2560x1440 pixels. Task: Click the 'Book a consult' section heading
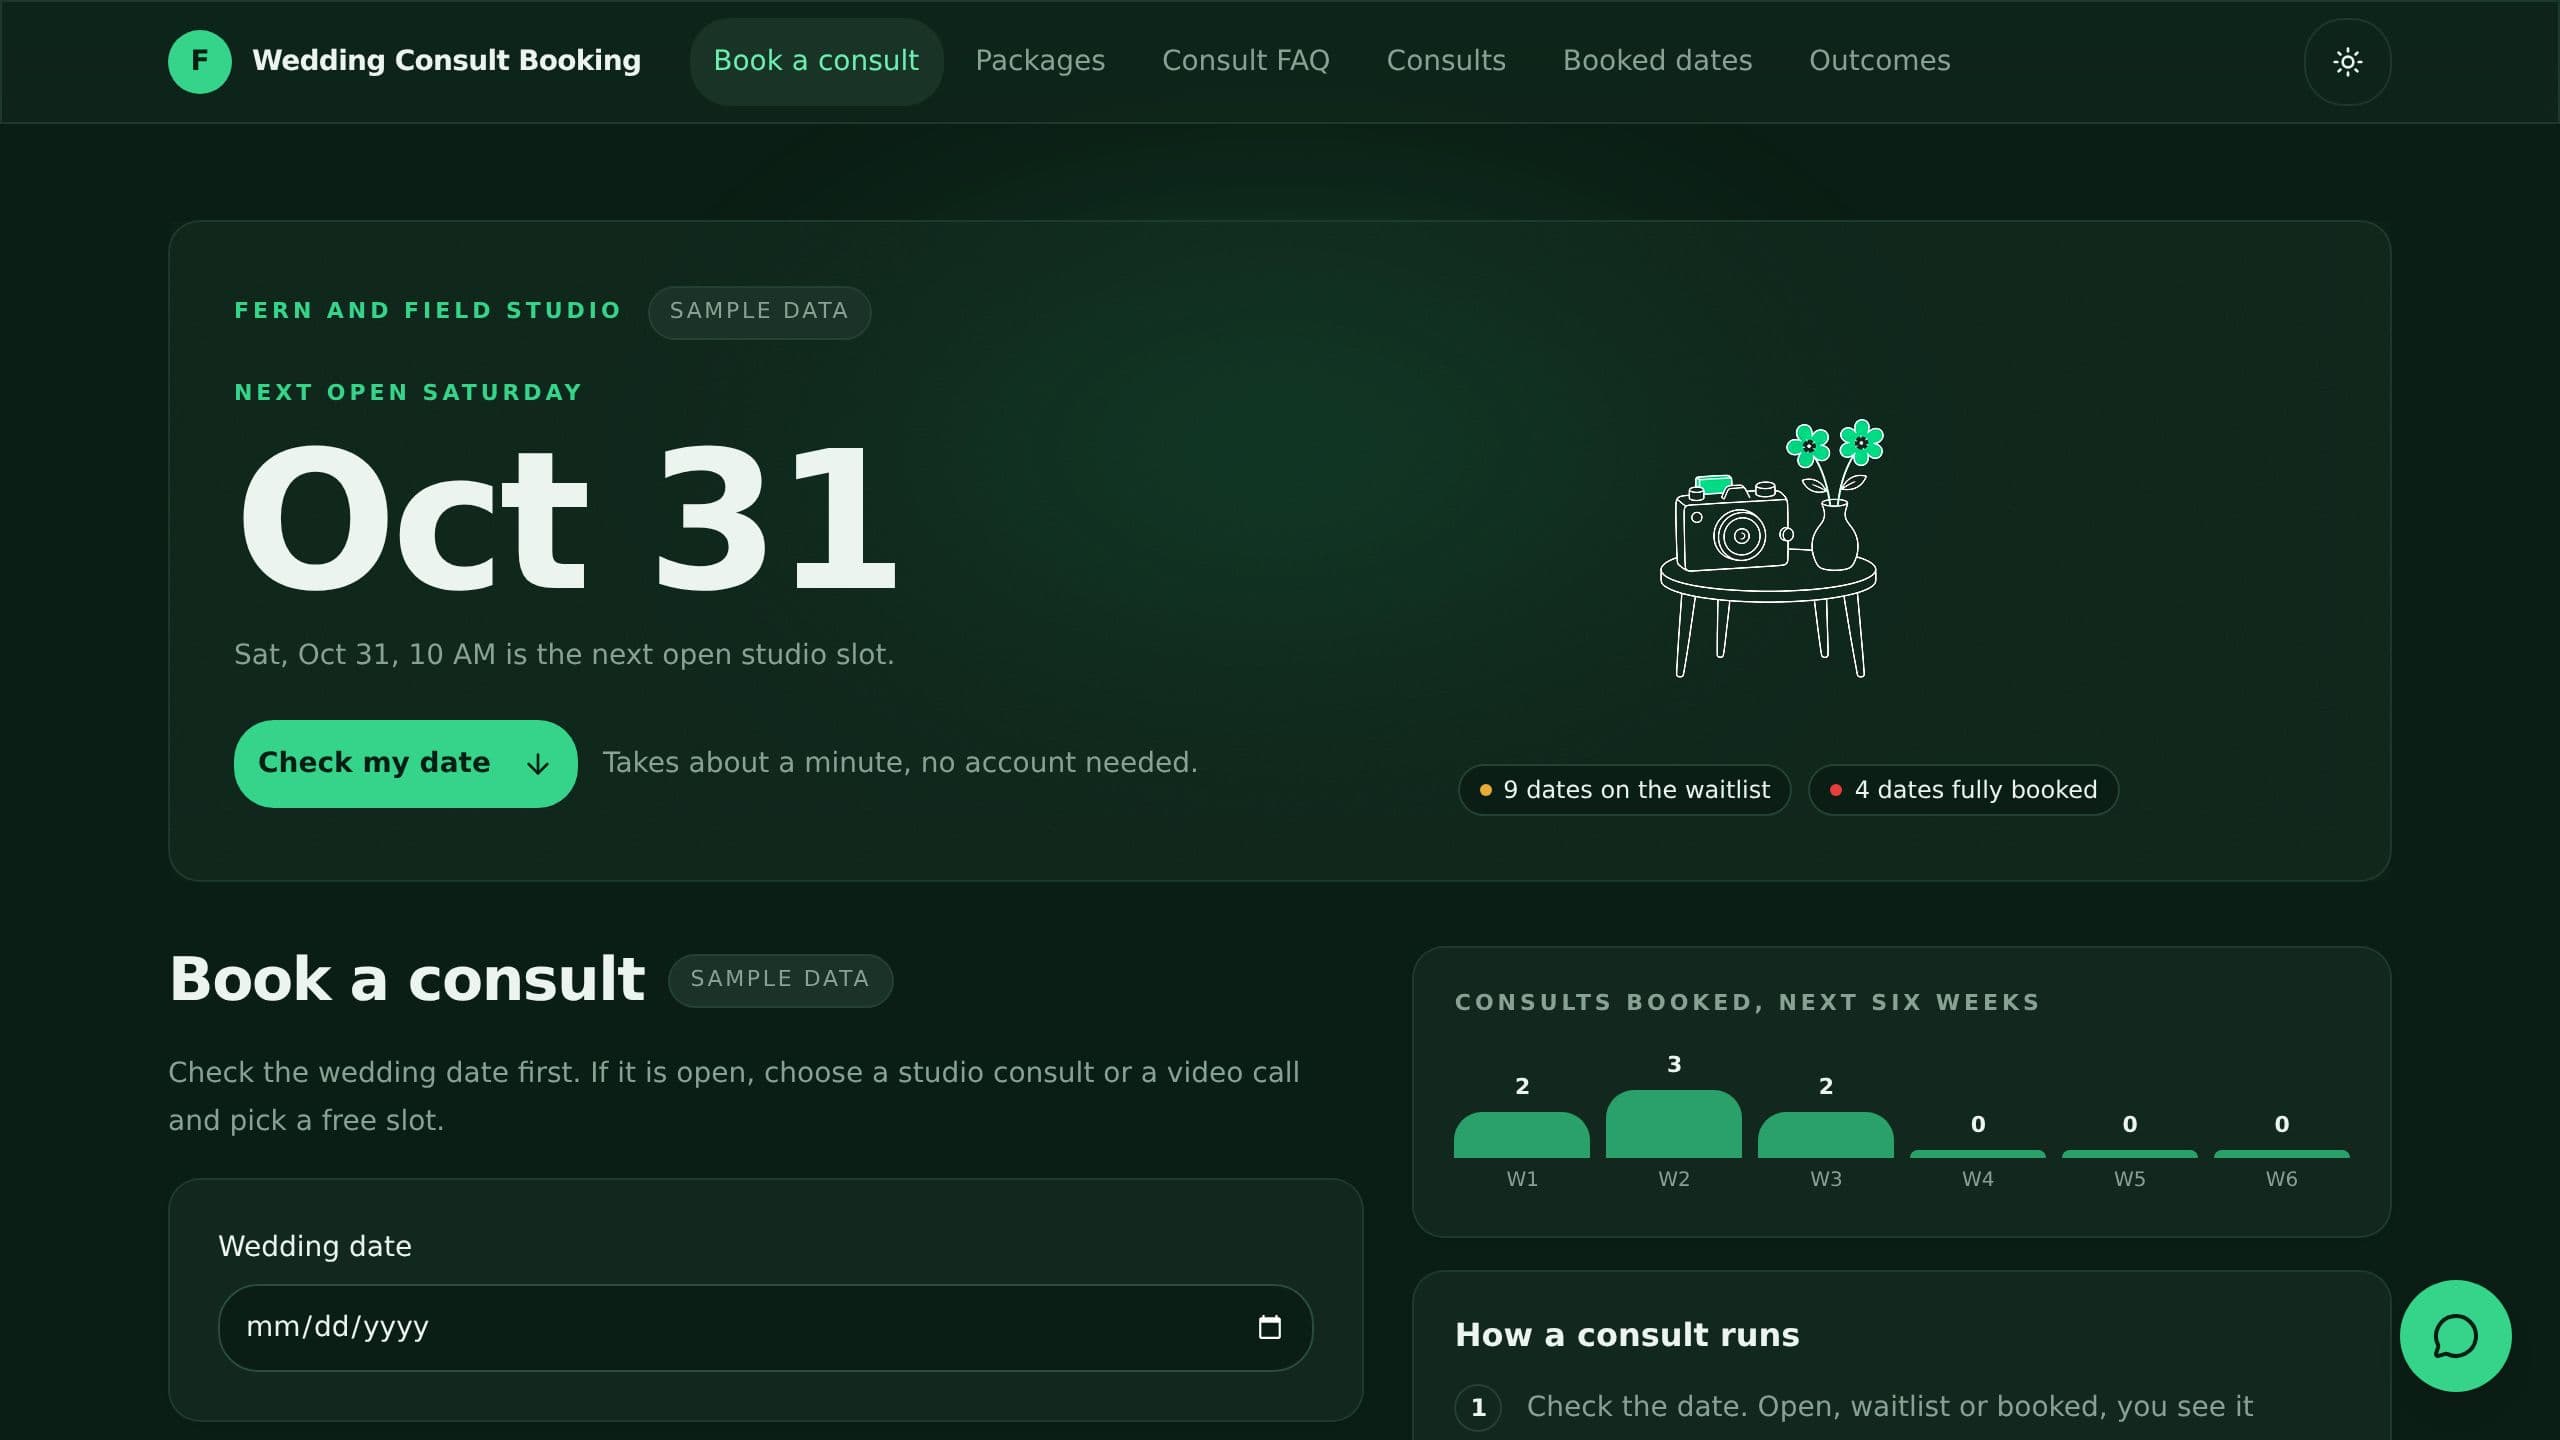point(407,979)
